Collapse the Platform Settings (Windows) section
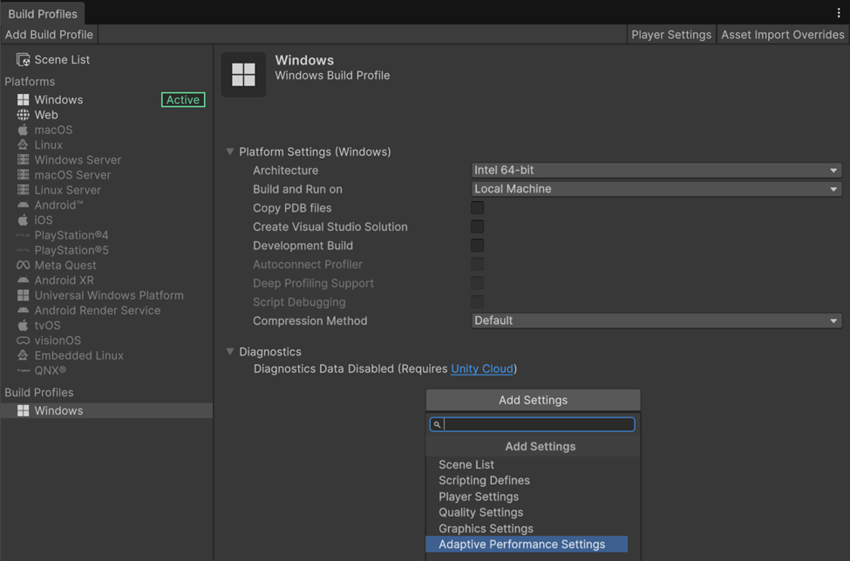The width and height of the screenshot is (850, 561). [230, 152]
